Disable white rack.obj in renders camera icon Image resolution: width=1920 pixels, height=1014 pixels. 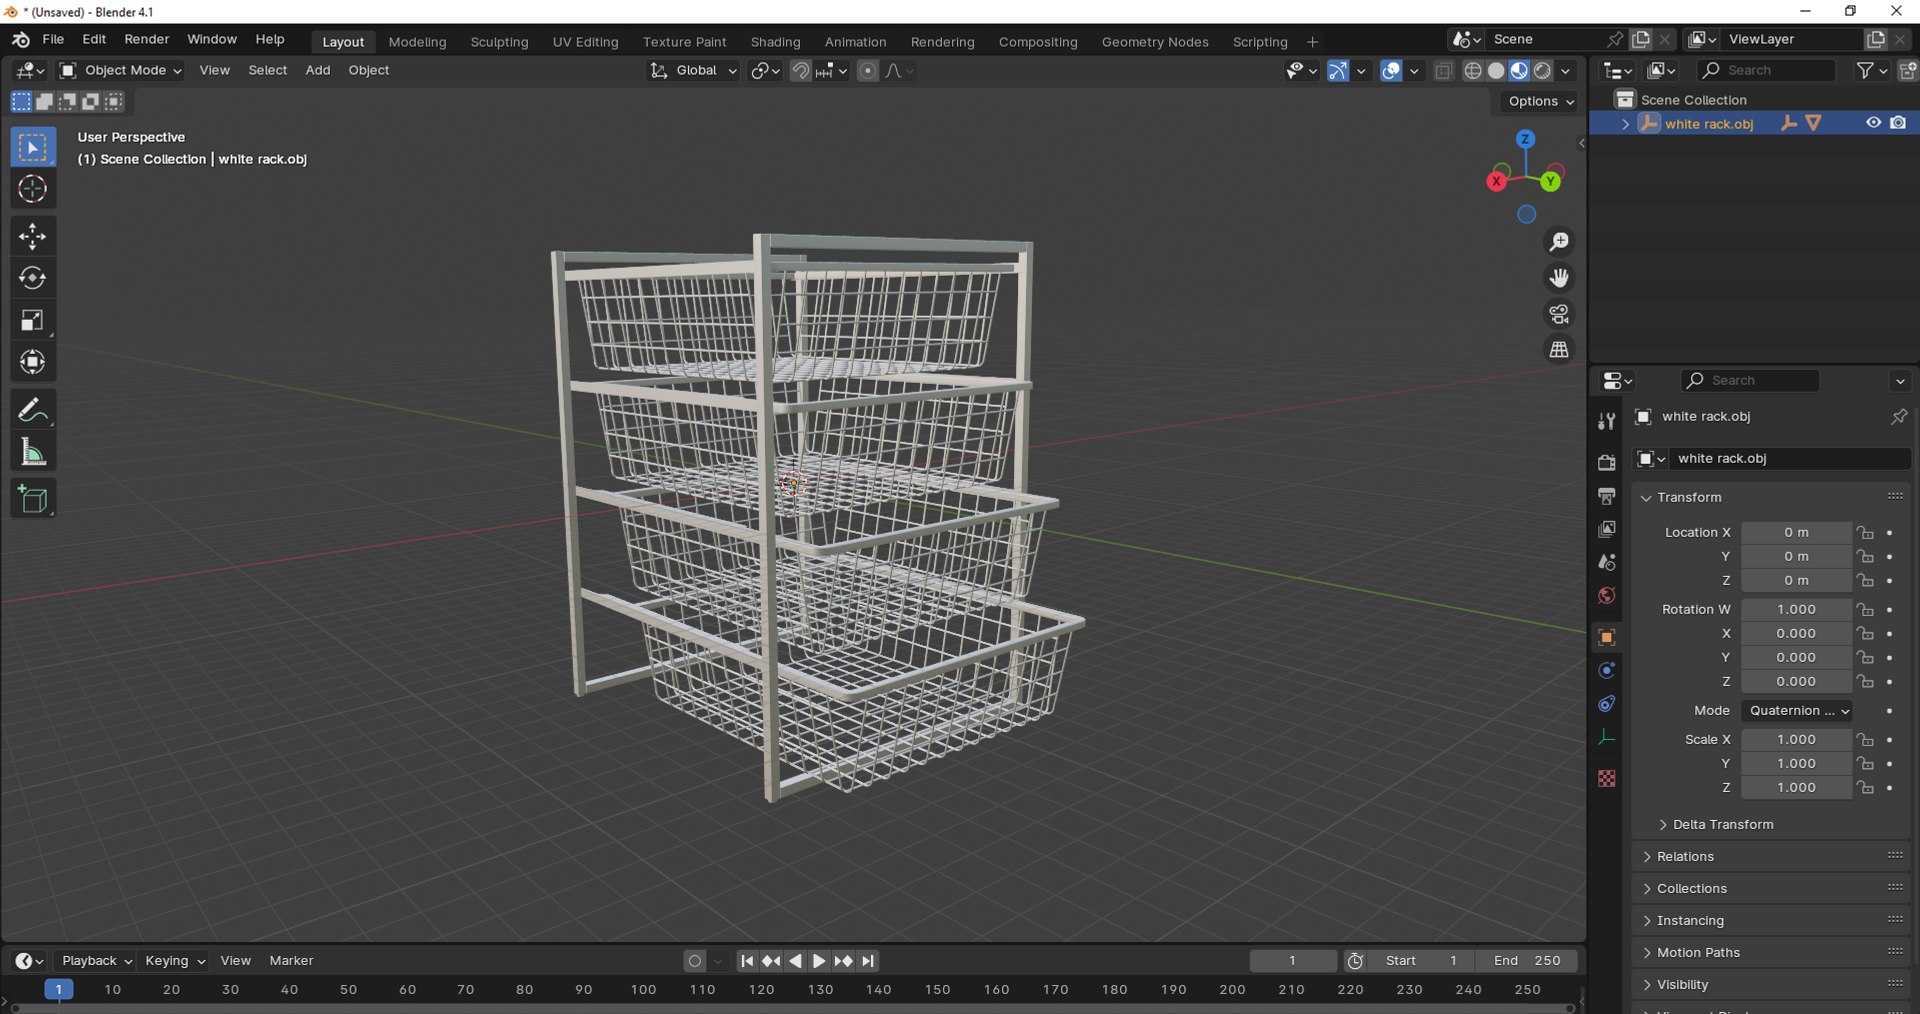point(1898,123)
